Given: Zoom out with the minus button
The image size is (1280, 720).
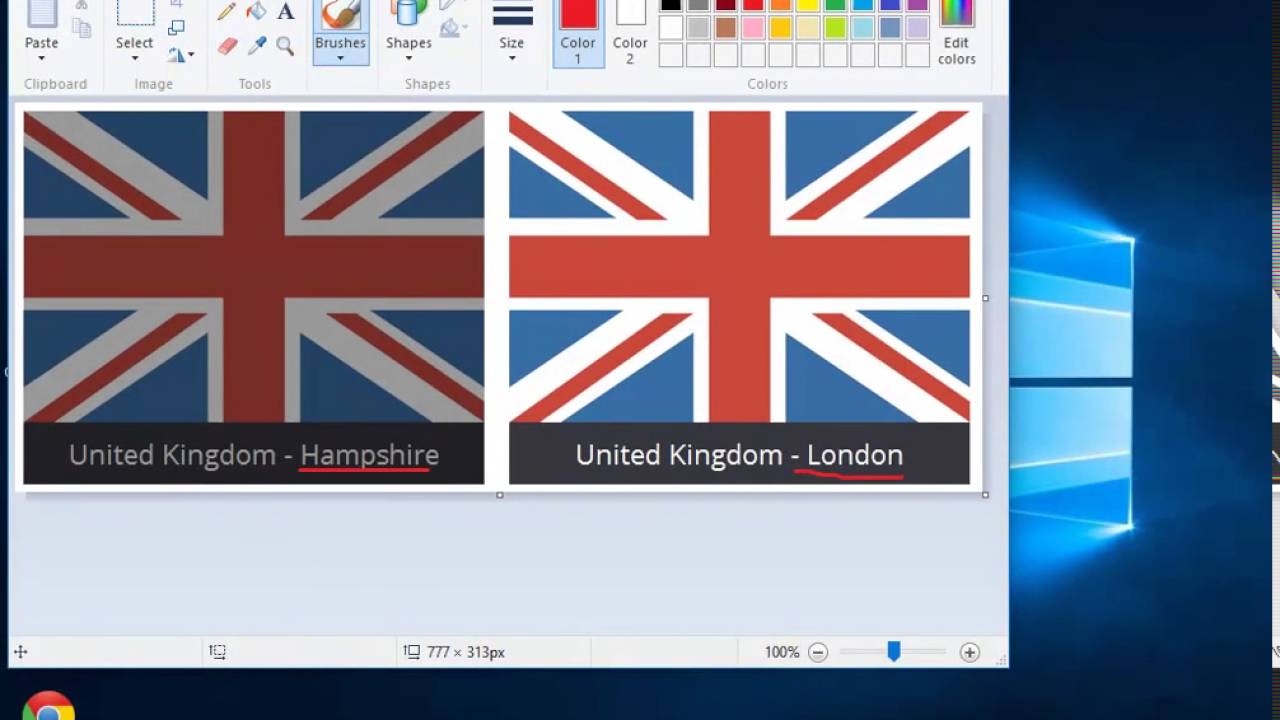Looking at the screenshot, I should tap(818, 652).
